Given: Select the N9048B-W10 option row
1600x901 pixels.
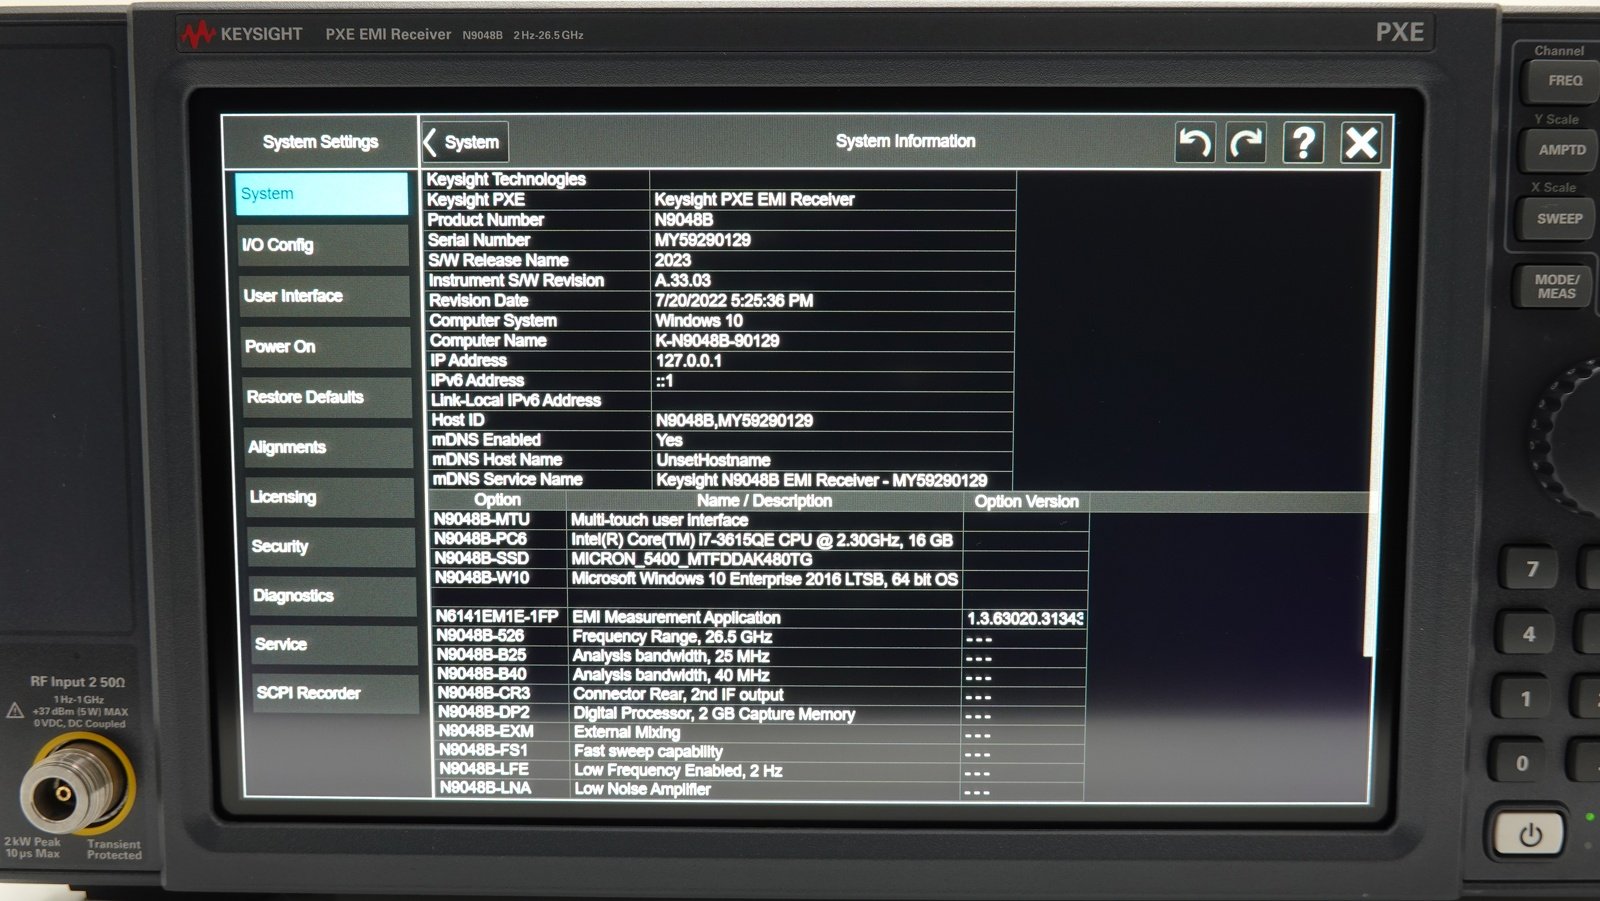Looking at the screenshot, I should coord(760,578).
